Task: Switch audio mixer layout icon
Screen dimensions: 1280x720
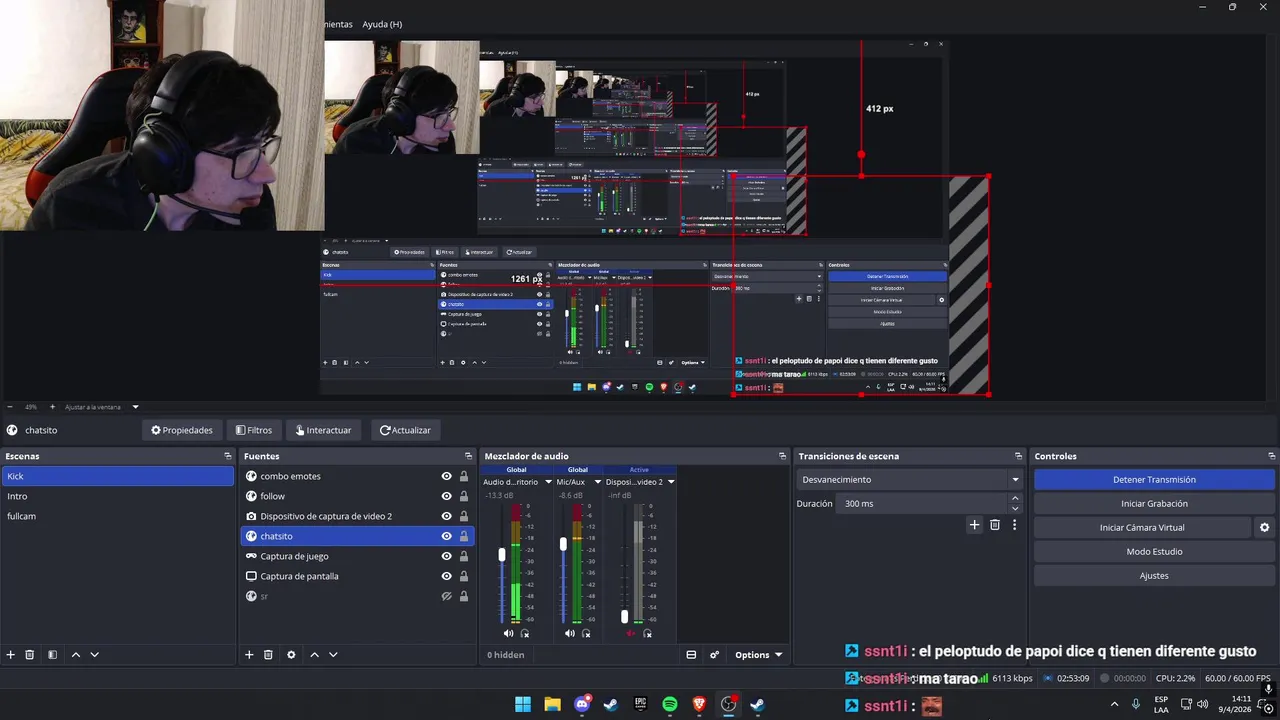Action: click(691, 655)
